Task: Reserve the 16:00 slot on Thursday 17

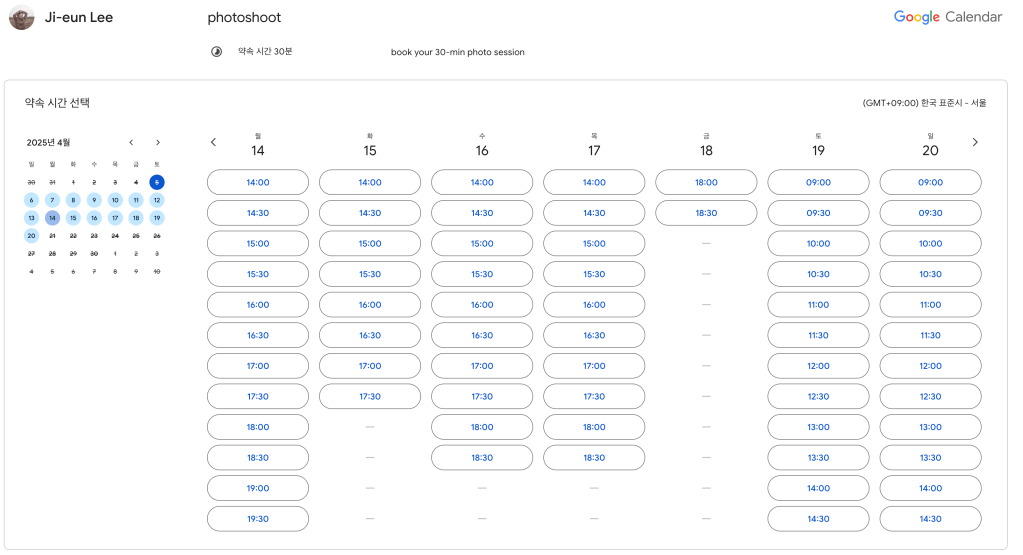Action: [x=594, y=305]
